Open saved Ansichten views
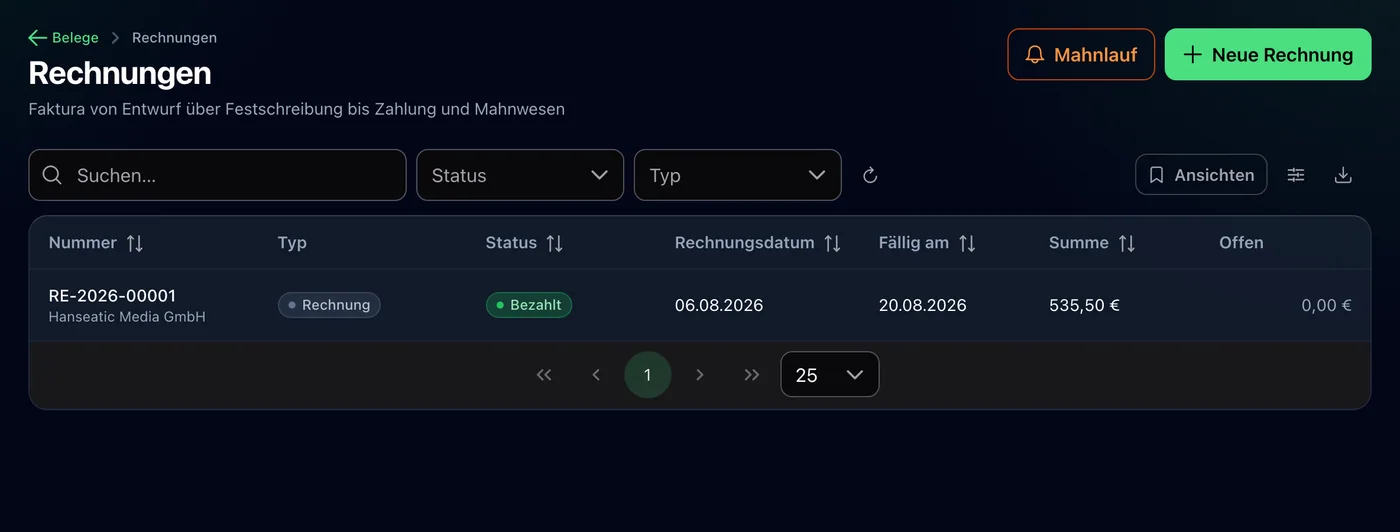Screen dimensions: 1400x532 (1201, 175)
